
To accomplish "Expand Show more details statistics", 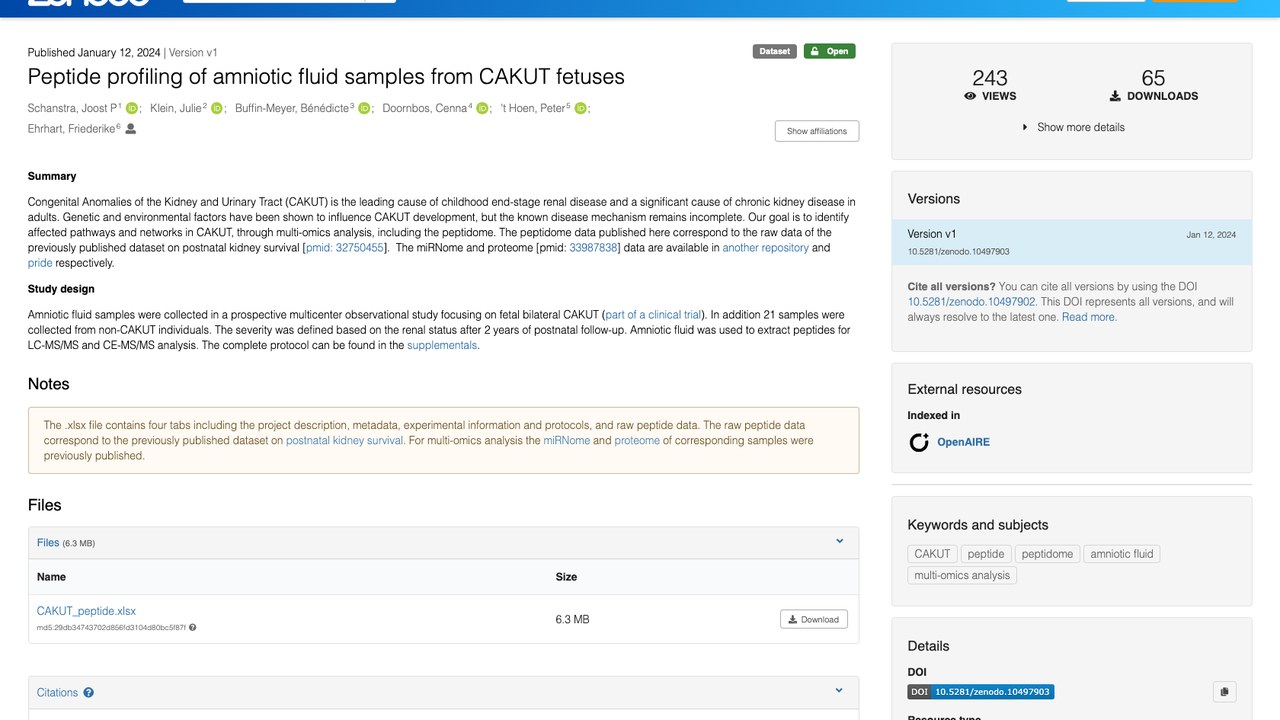I will tap(1072, 127).
